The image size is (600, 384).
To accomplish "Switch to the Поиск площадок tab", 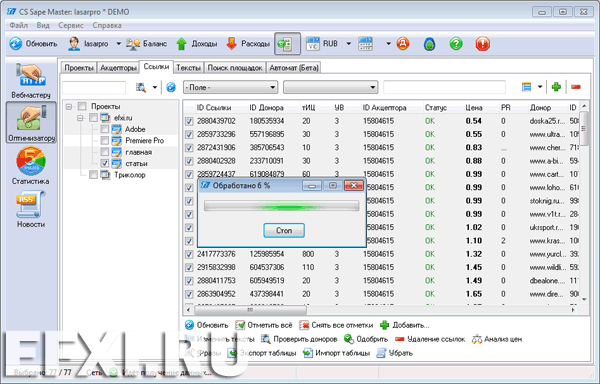I will (235, 68).
